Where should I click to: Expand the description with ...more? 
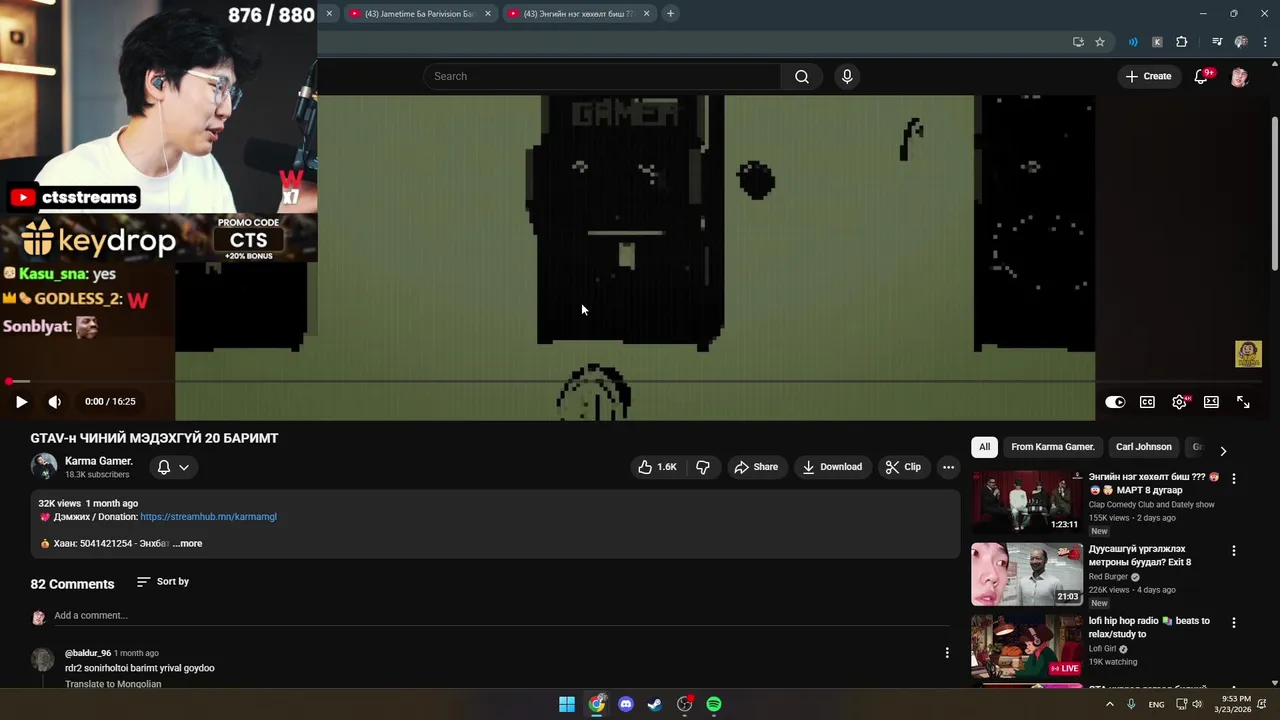coord(187,544)
